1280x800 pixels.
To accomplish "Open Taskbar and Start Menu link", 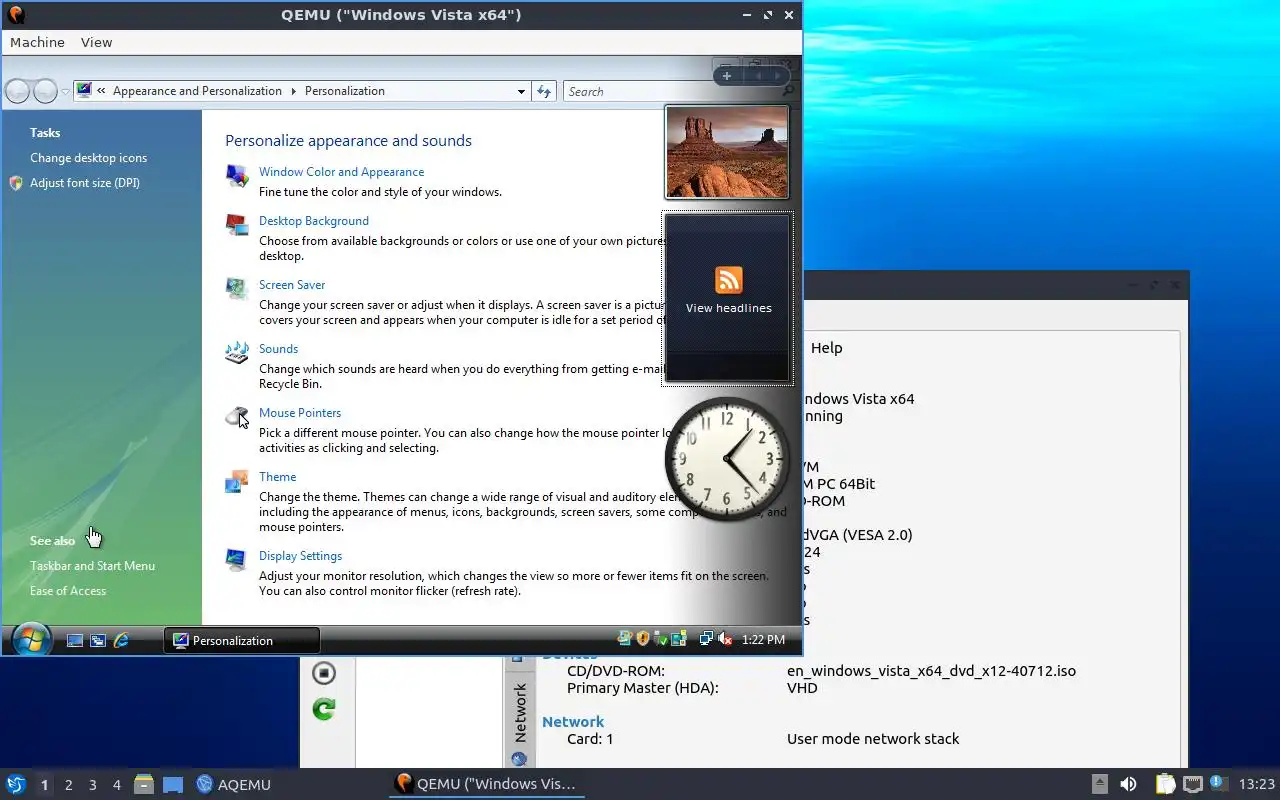I will (x=92, y=566).
